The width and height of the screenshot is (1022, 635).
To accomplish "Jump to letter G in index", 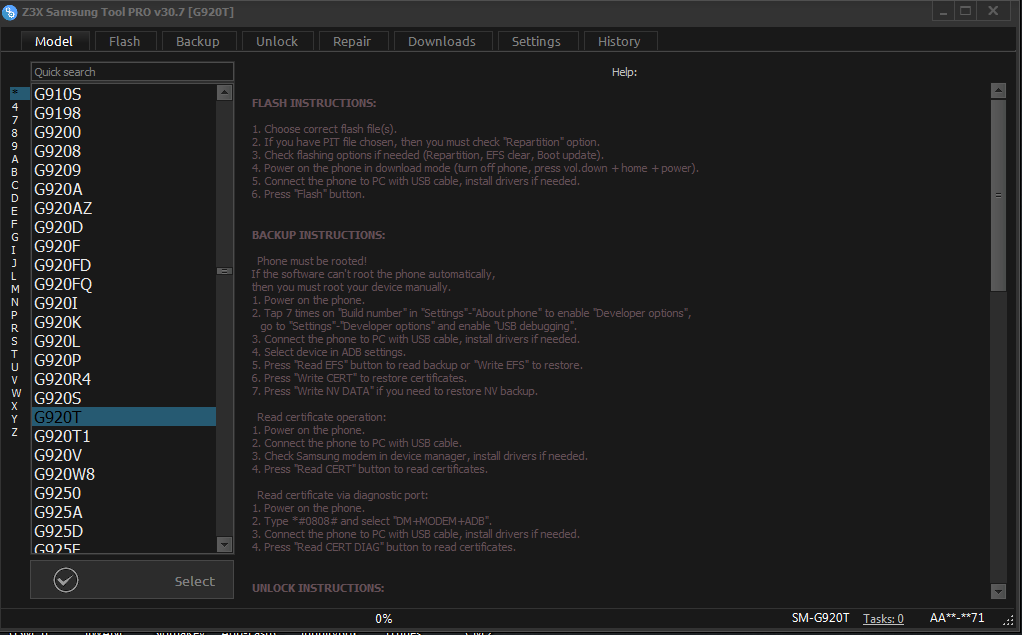I will [15, 237].
